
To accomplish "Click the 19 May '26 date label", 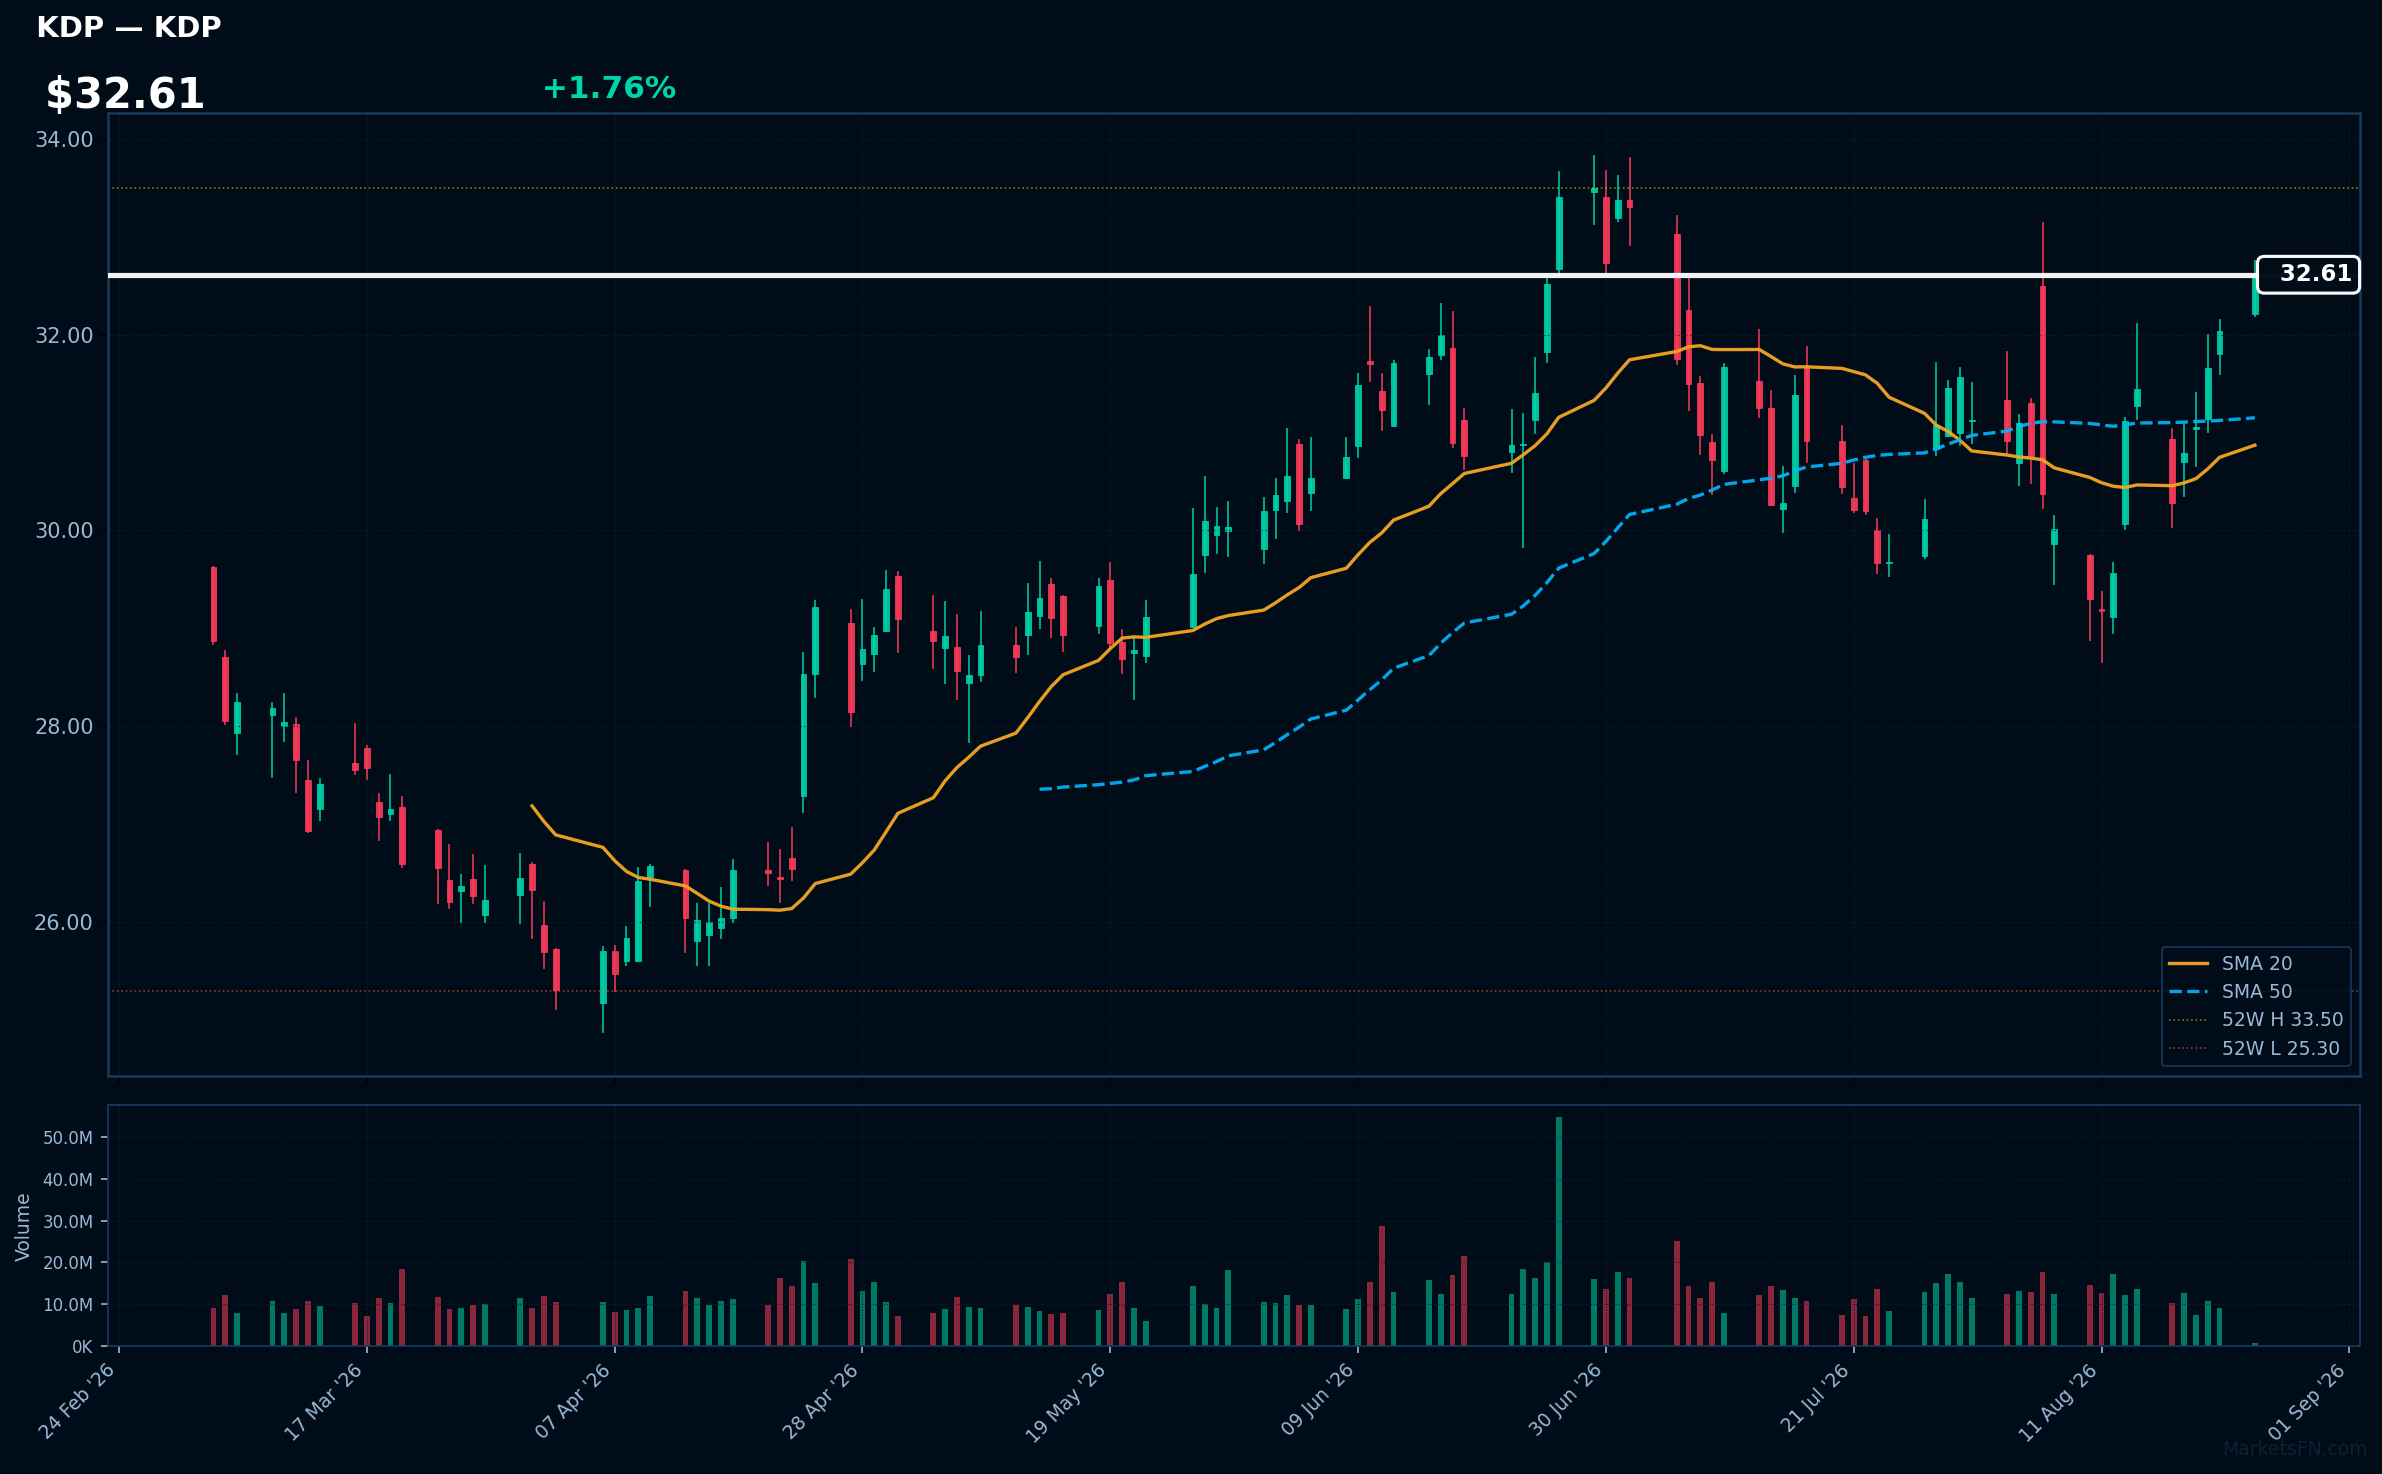I will [x=1066, y=1401].
